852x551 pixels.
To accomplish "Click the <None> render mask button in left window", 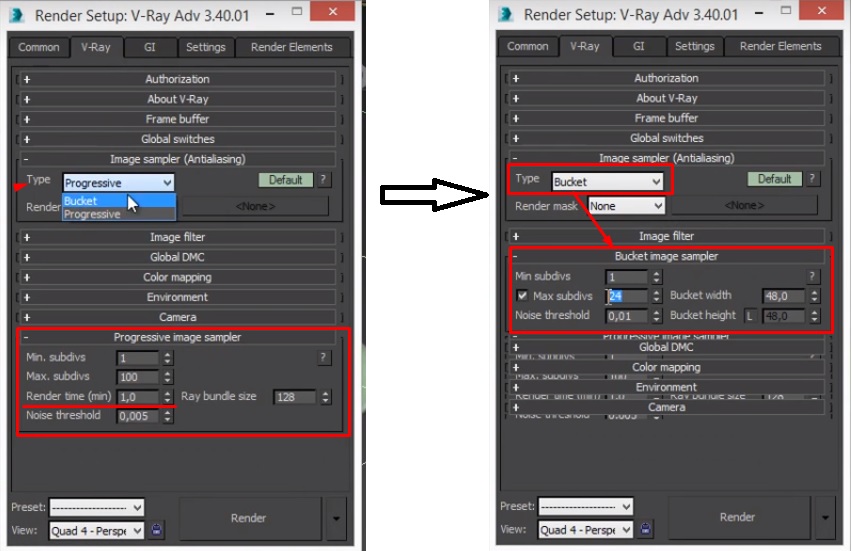I will (255, 206).
